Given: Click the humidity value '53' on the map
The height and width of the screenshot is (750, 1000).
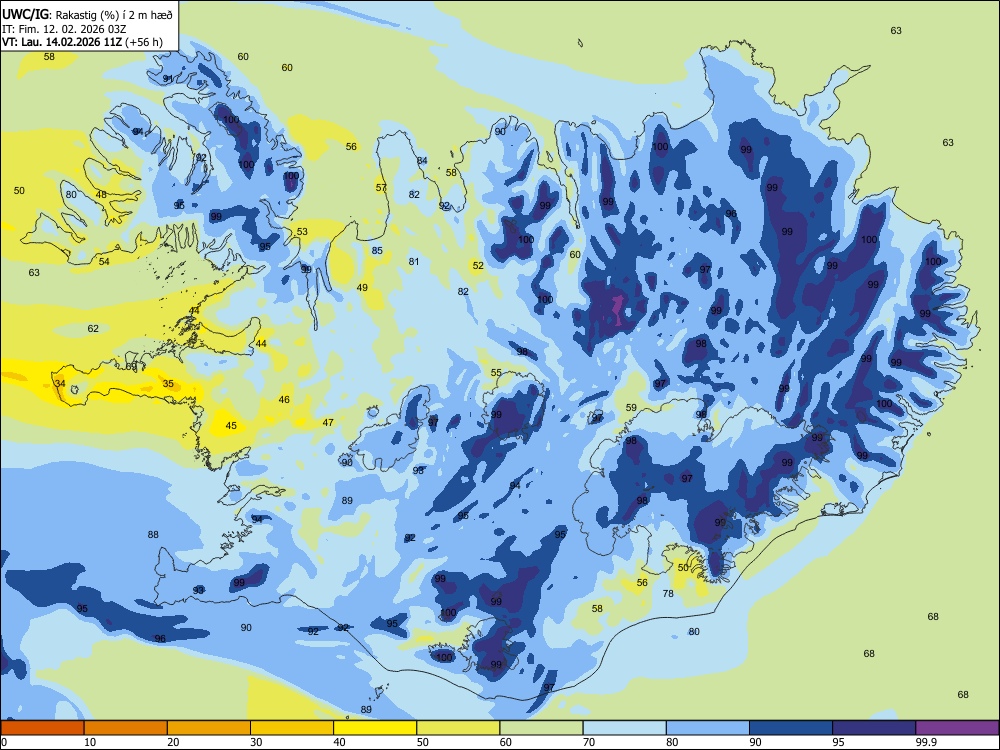Looking at the screenshot, I should click(x=302, y=232).
